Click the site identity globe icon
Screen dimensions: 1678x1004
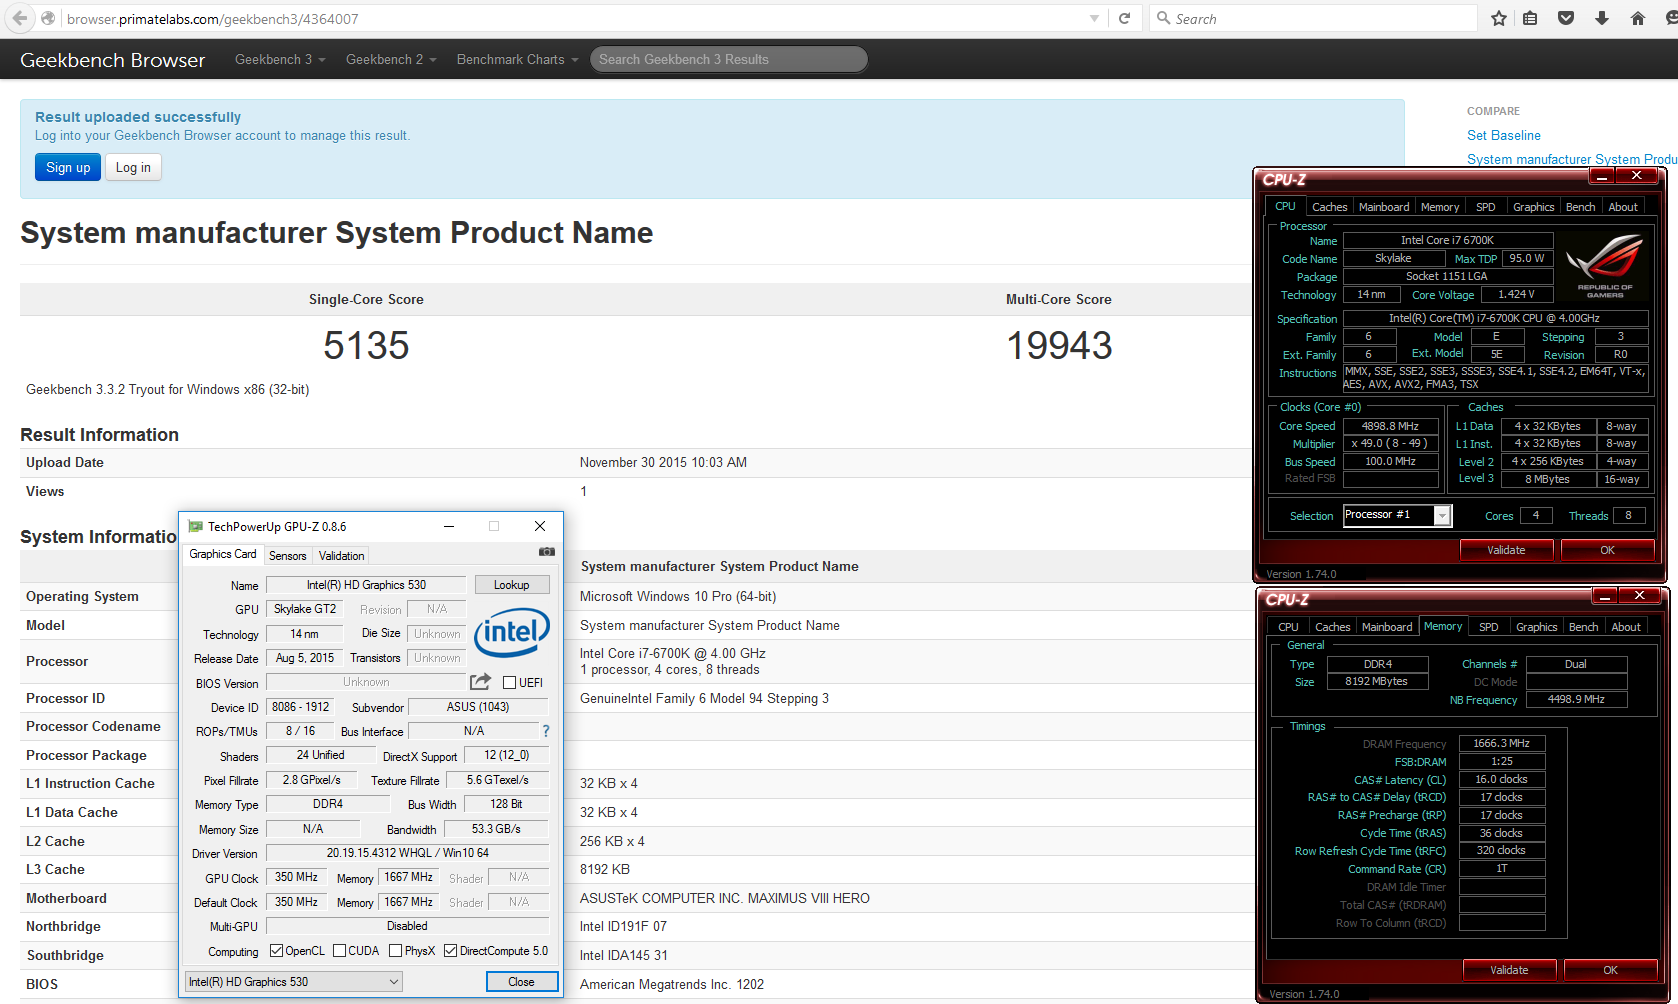click(x=48, y=18)
